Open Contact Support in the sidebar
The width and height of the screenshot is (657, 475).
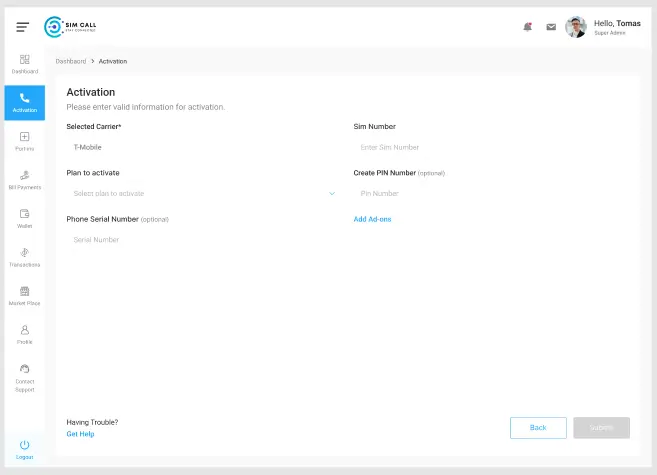(x=25, y=377)
